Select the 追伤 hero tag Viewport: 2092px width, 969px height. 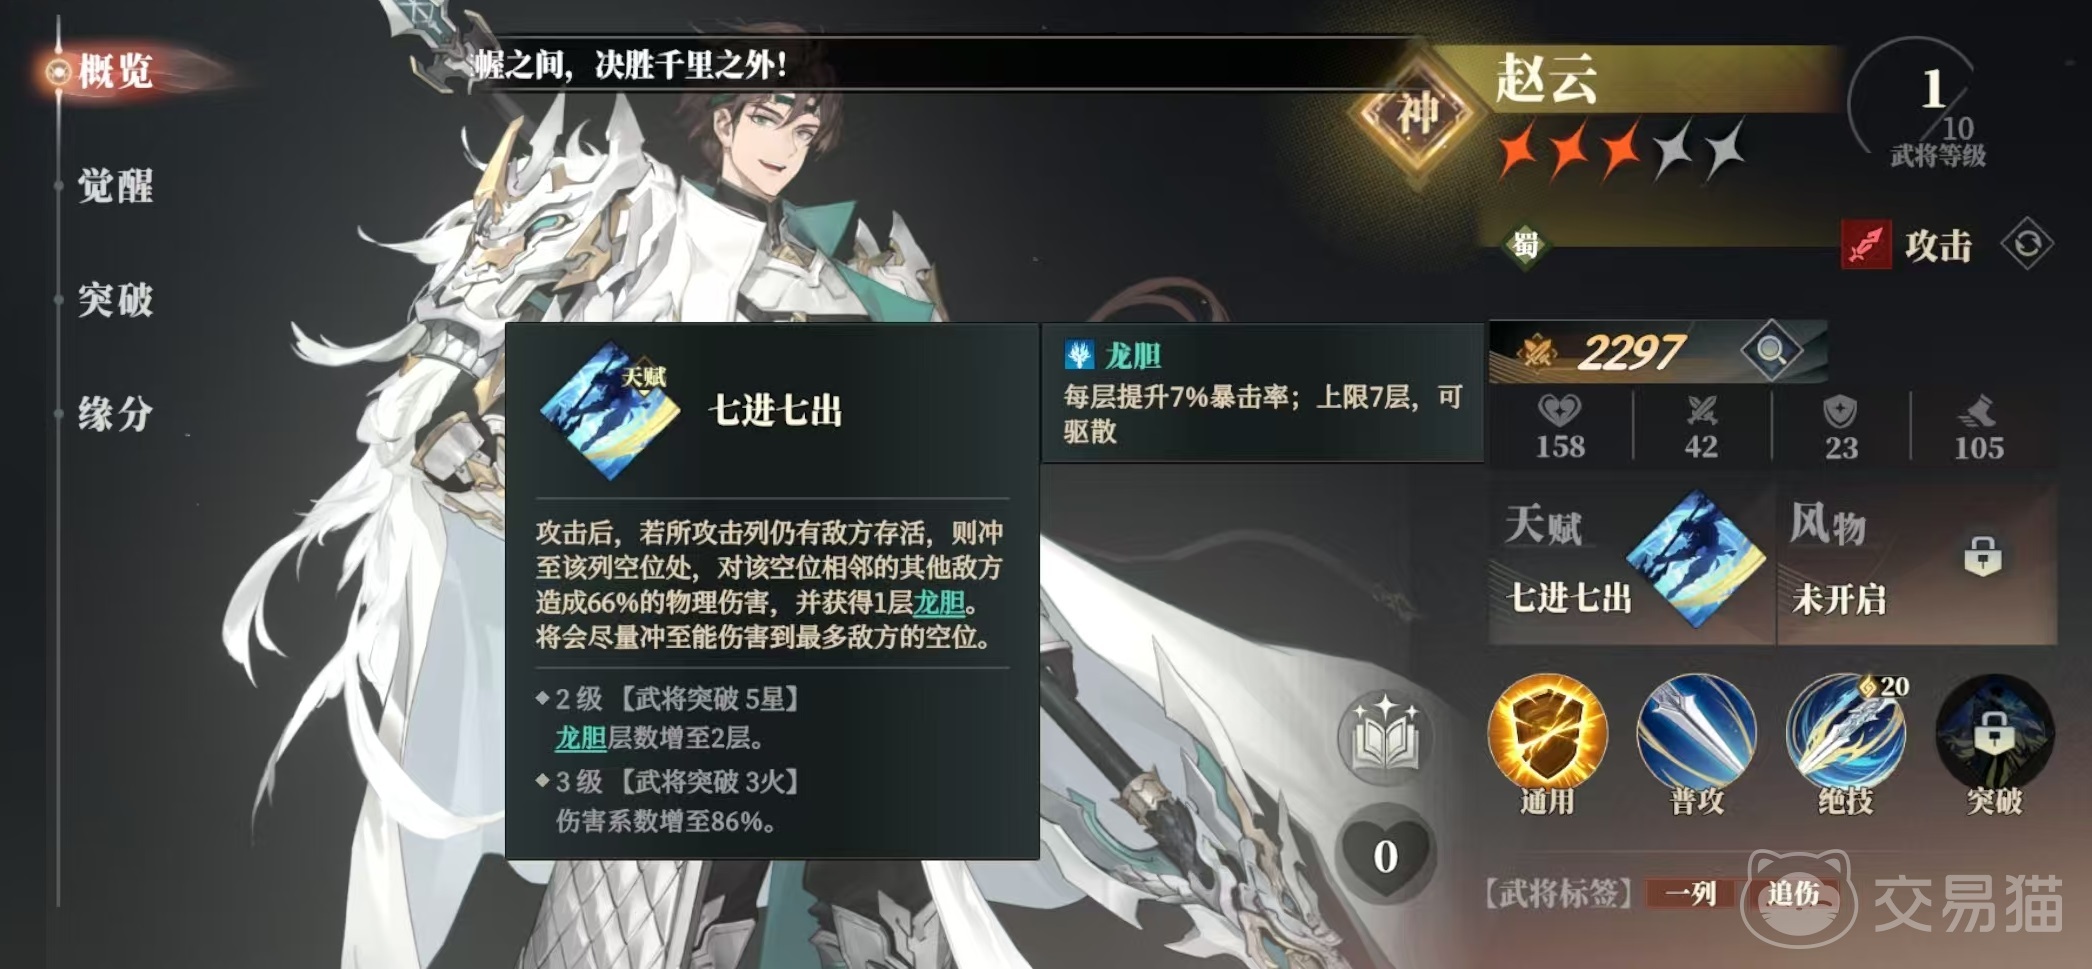1793,893
